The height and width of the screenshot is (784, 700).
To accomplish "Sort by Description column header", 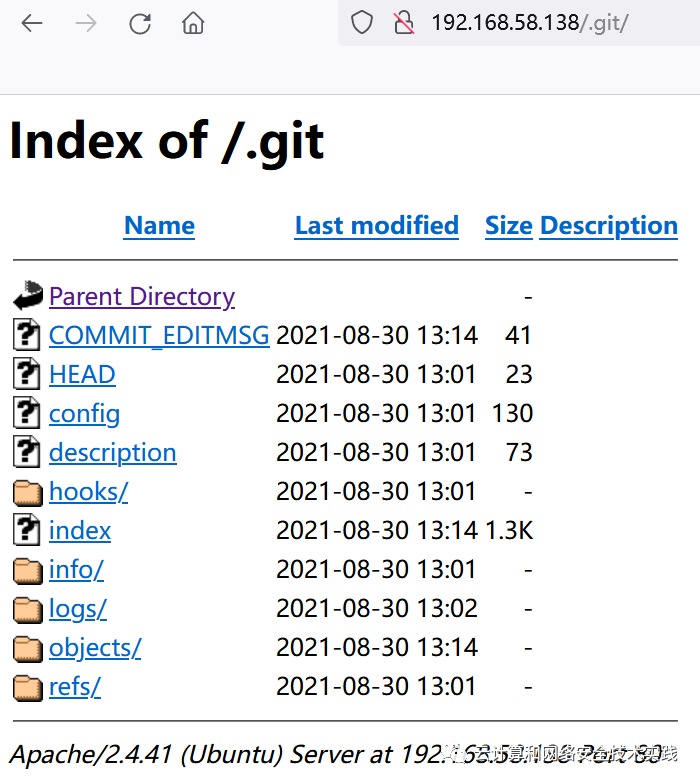I will (x=608, y=226).
